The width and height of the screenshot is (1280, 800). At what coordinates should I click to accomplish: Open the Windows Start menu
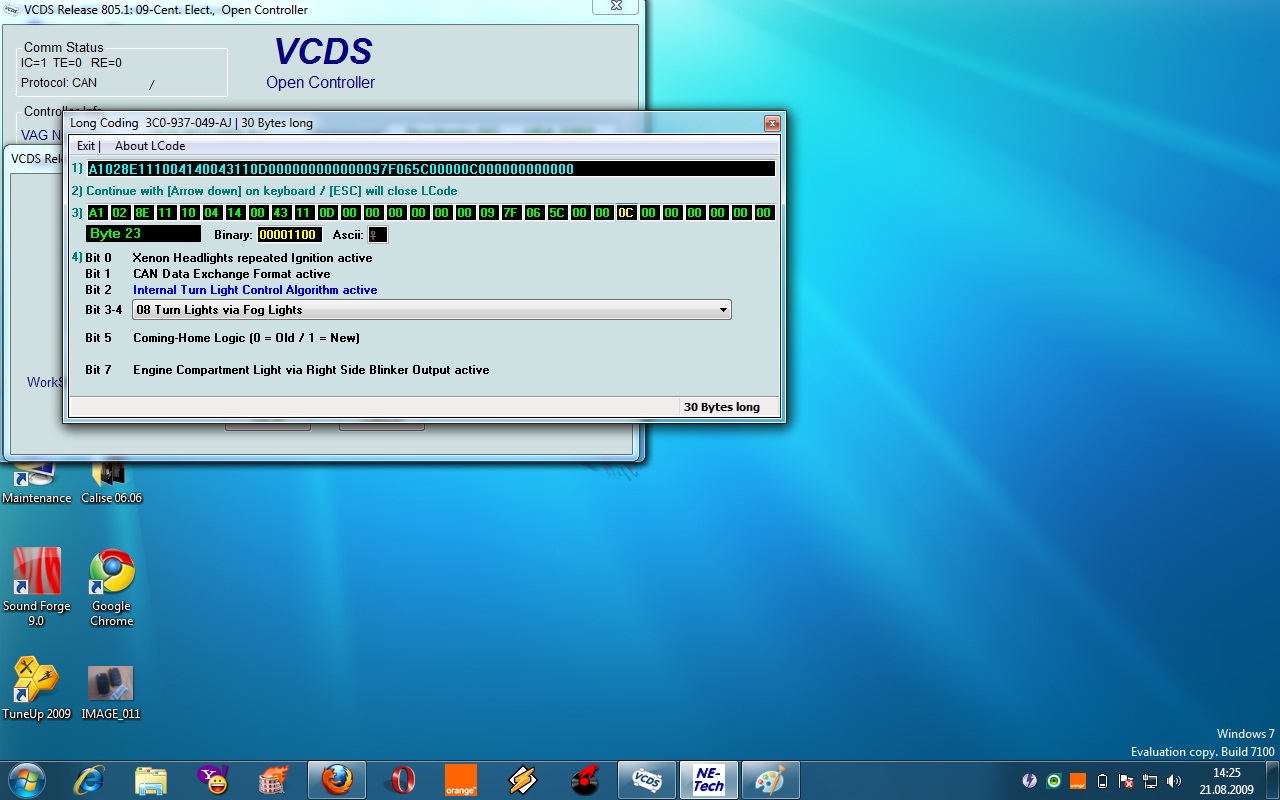(x=27, y=779)
